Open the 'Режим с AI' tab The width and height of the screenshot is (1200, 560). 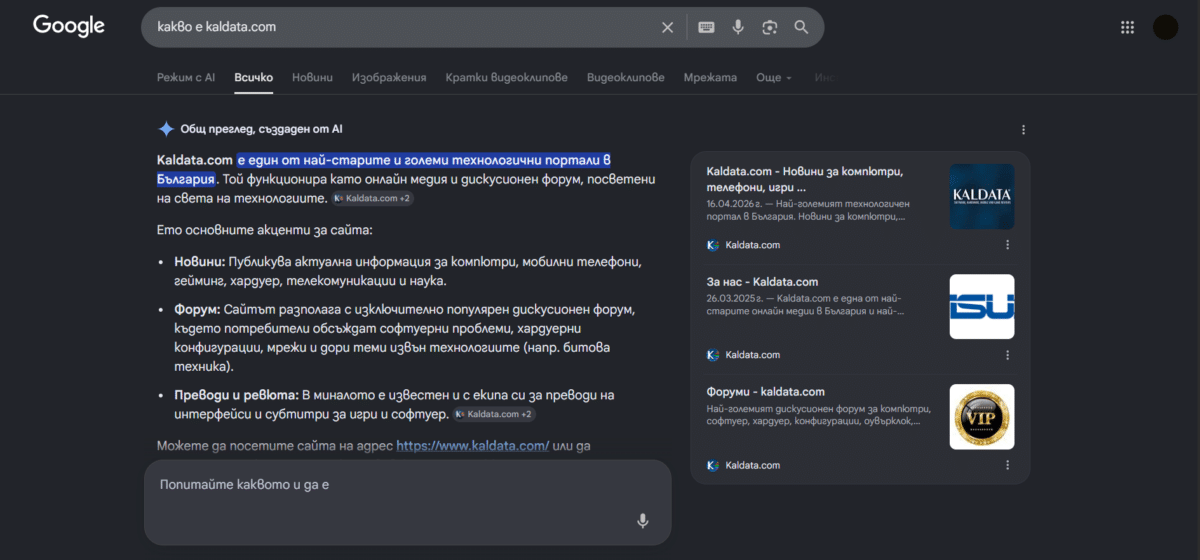(186, 77)
